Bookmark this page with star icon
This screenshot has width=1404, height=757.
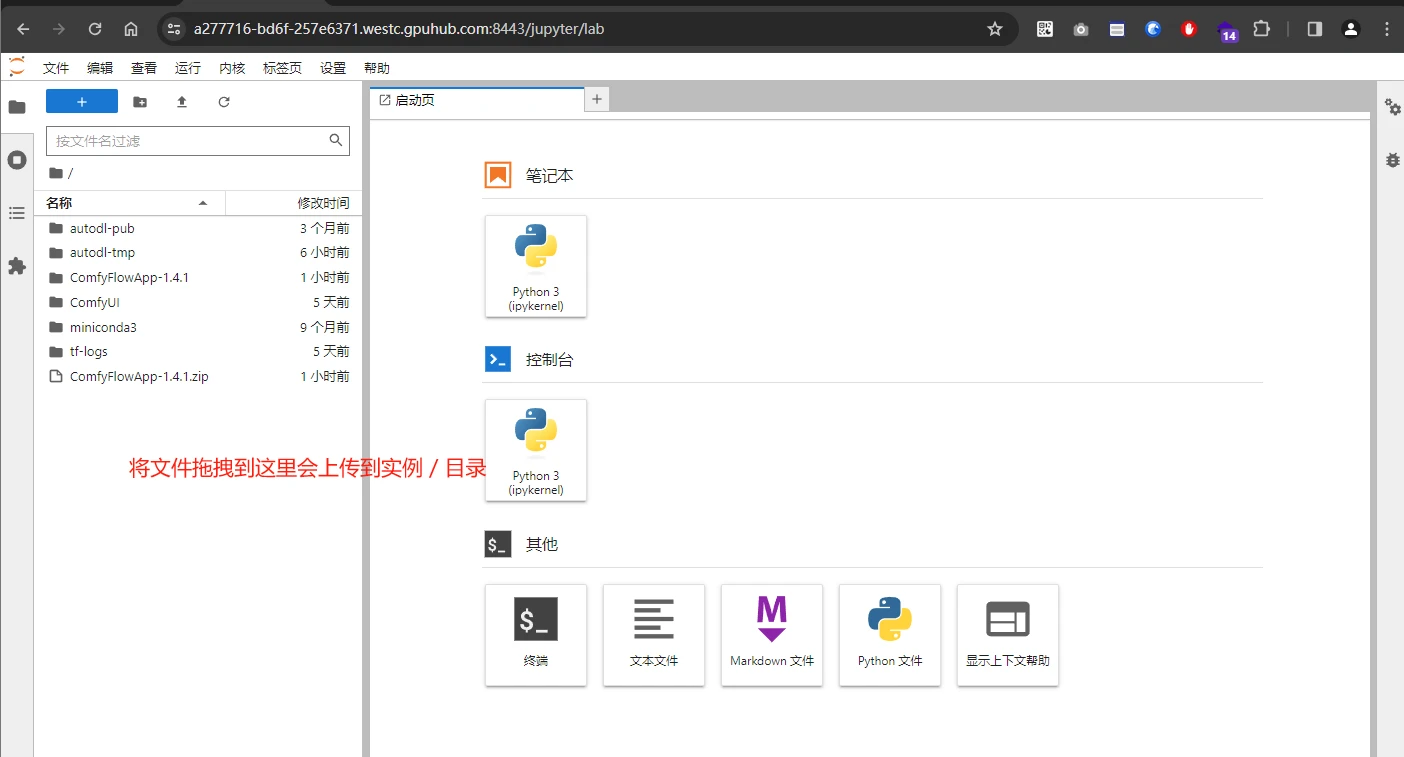coord(994,29)
